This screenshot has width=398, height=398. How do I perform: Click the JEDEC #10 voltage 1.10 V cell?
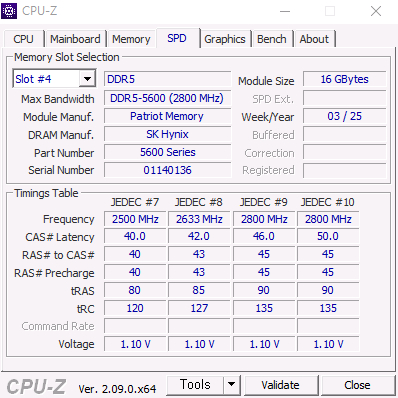click(328, 344)
